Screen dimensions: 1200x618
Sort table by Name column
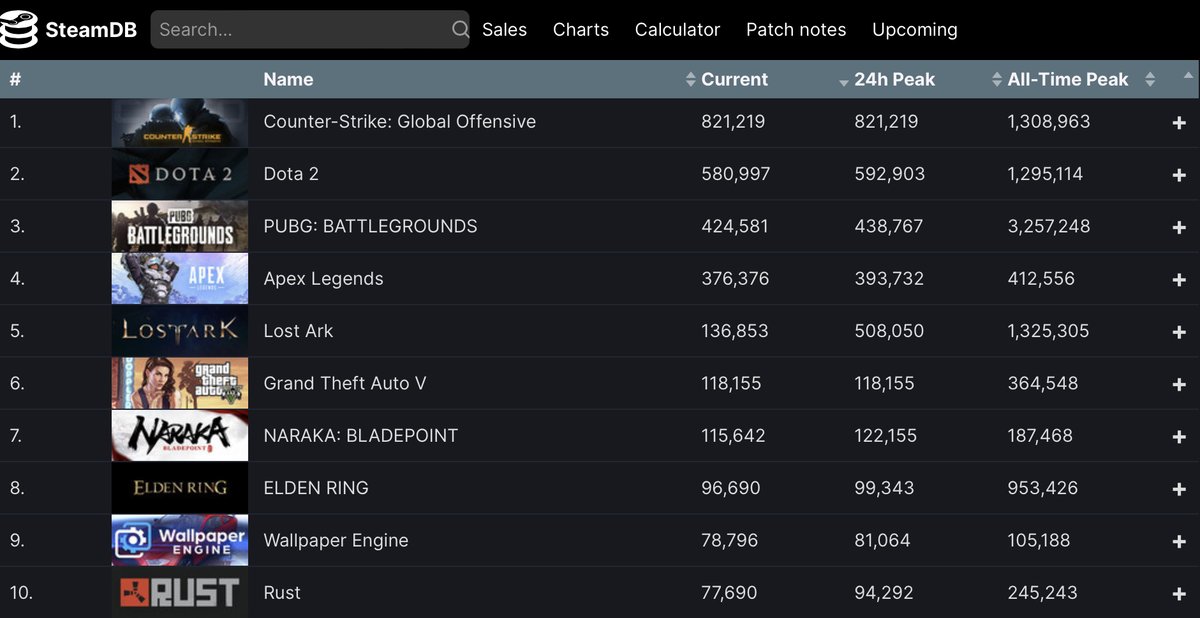[288, 79]
